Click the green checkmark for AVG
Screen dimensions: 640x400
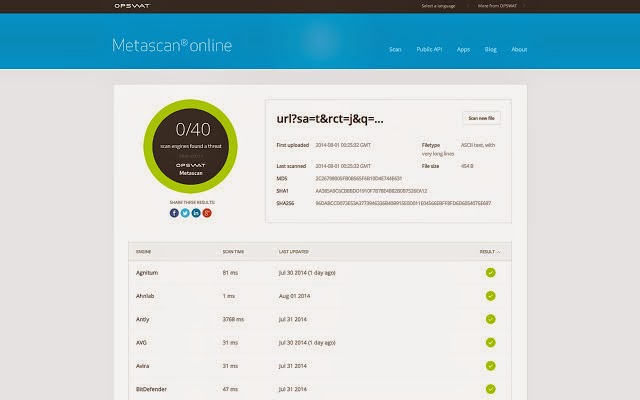tap(491, 342)
